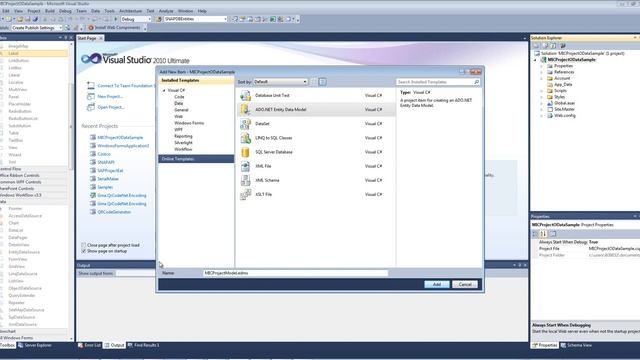Screen dimensions: 640x360
Task: Open the Analyze menu
Action: coord(166,11)
